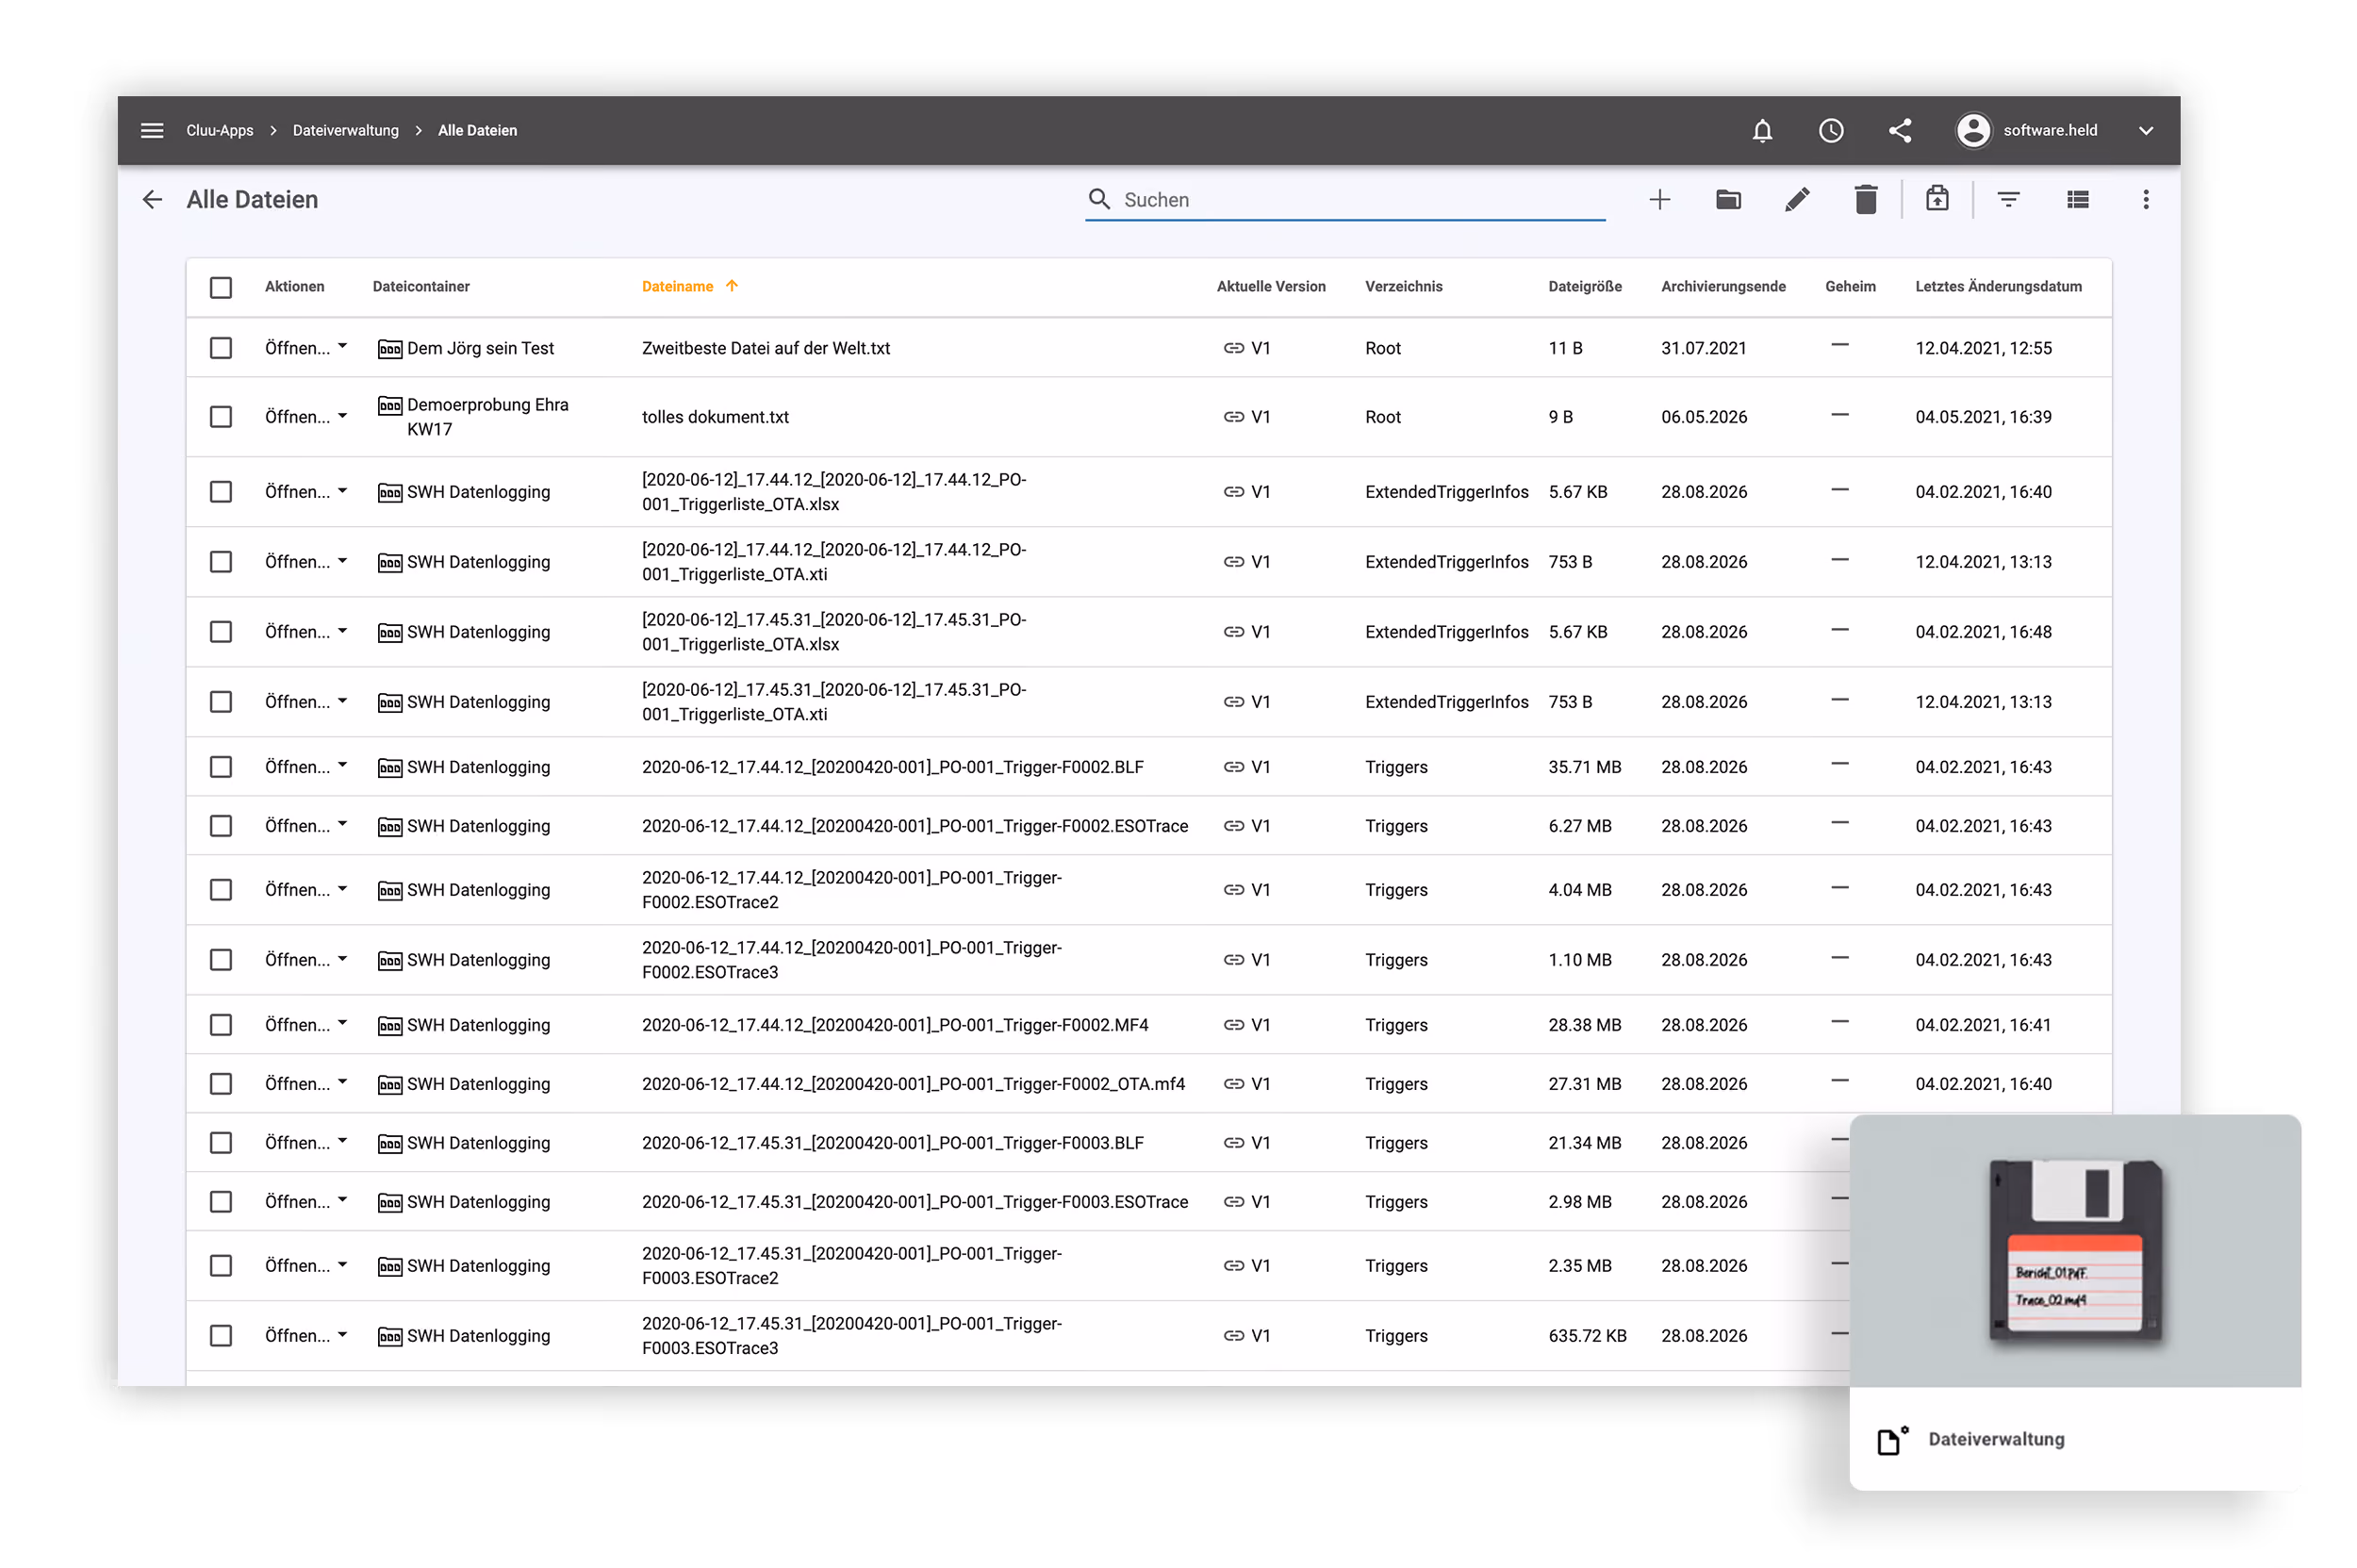Check the 17.44.12 Triggerliste_OTA.xlsx row
Viewport: 2357px width, 1568px height.
(x=221, y=492)
